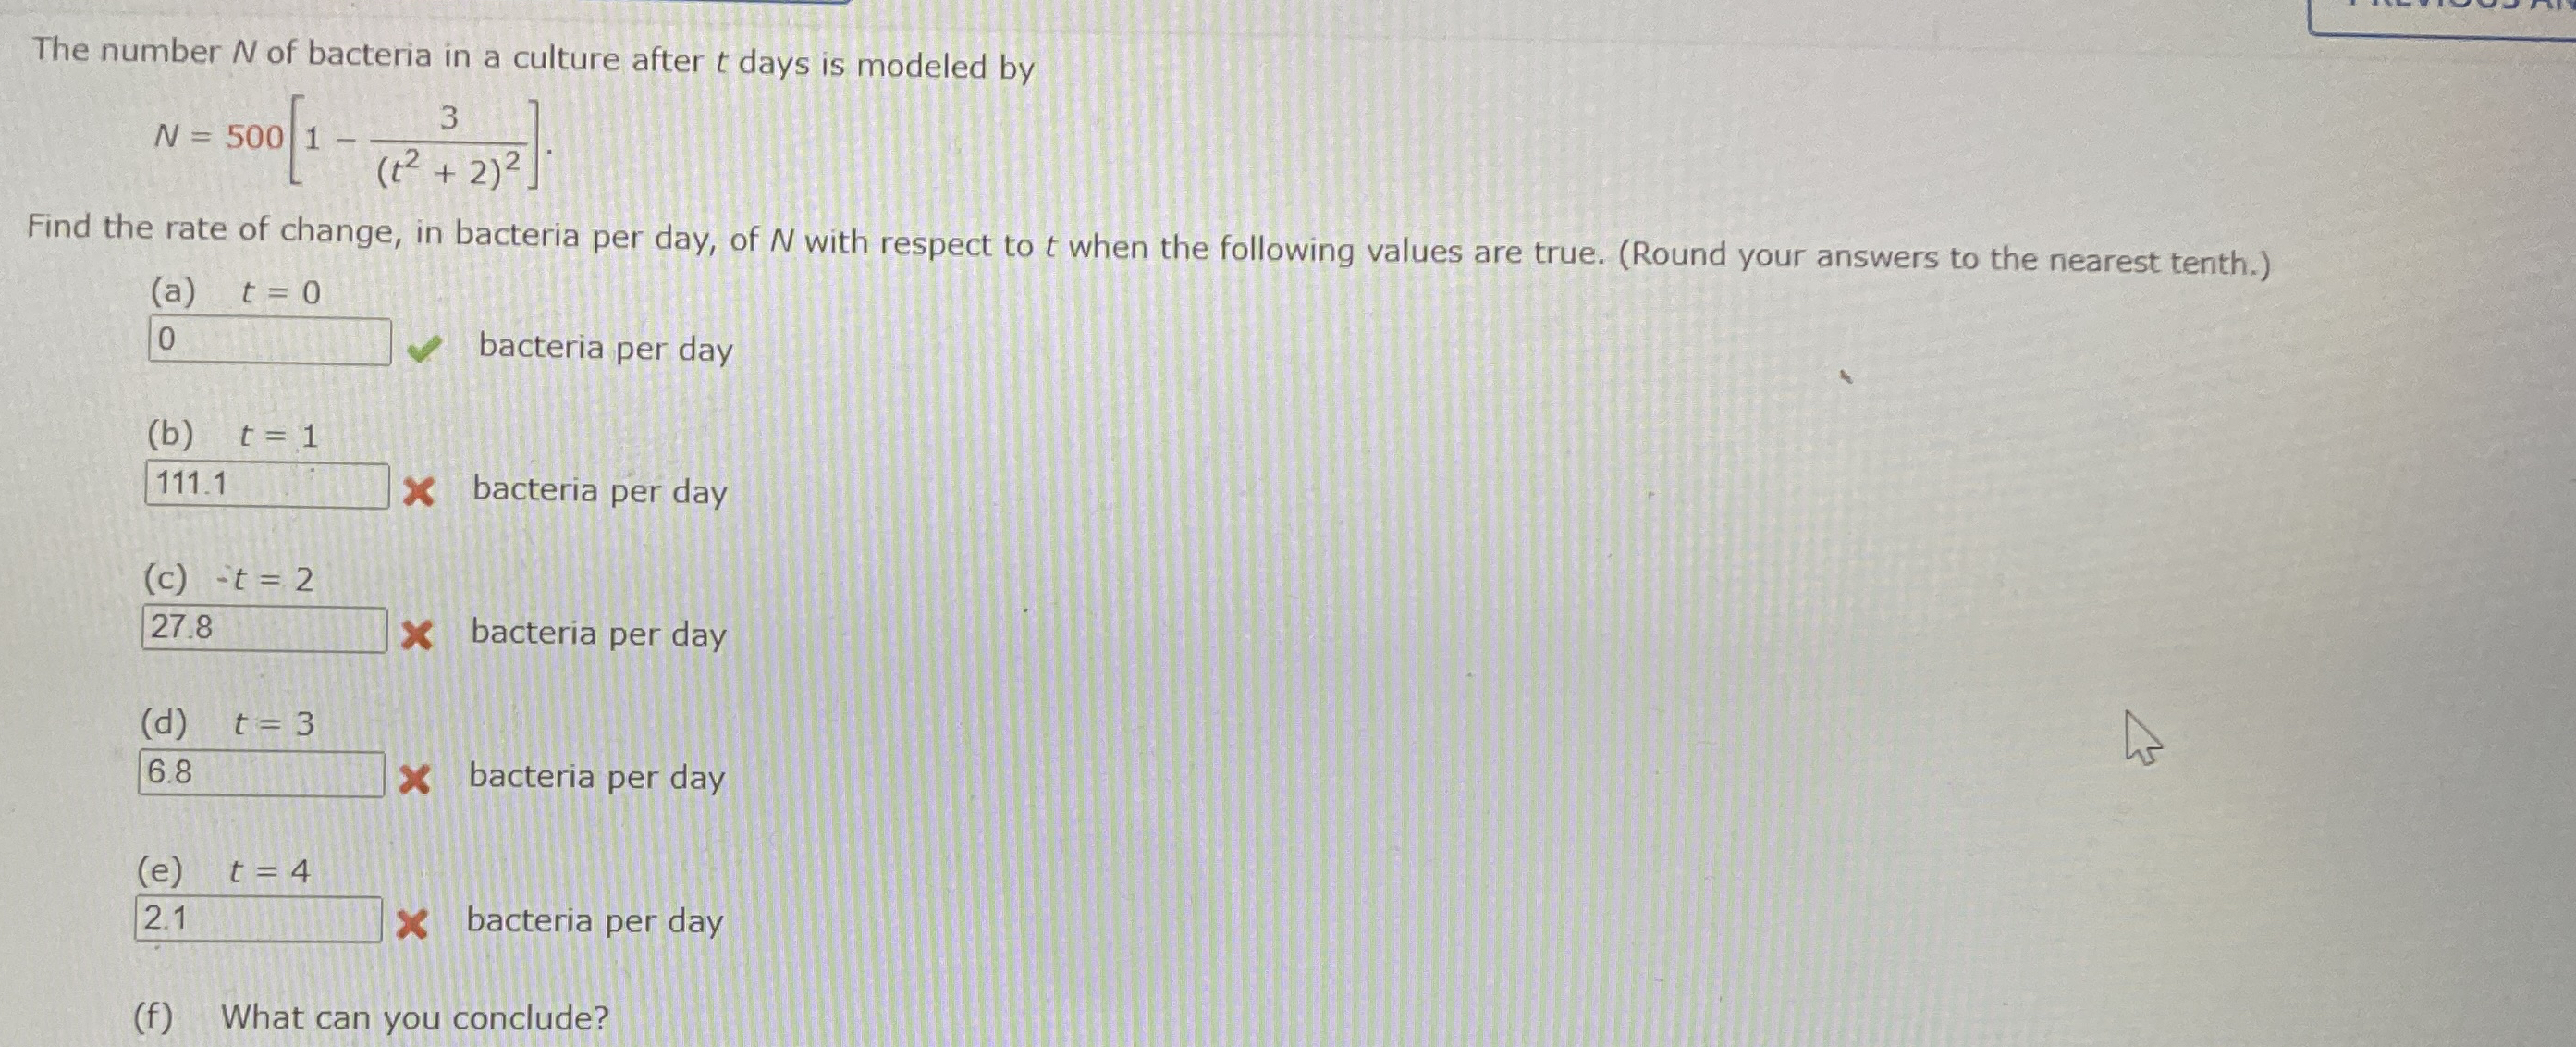Click the answer field containing 111.1
Screen dimensions: 2576x1047
[x=267, y=485]
